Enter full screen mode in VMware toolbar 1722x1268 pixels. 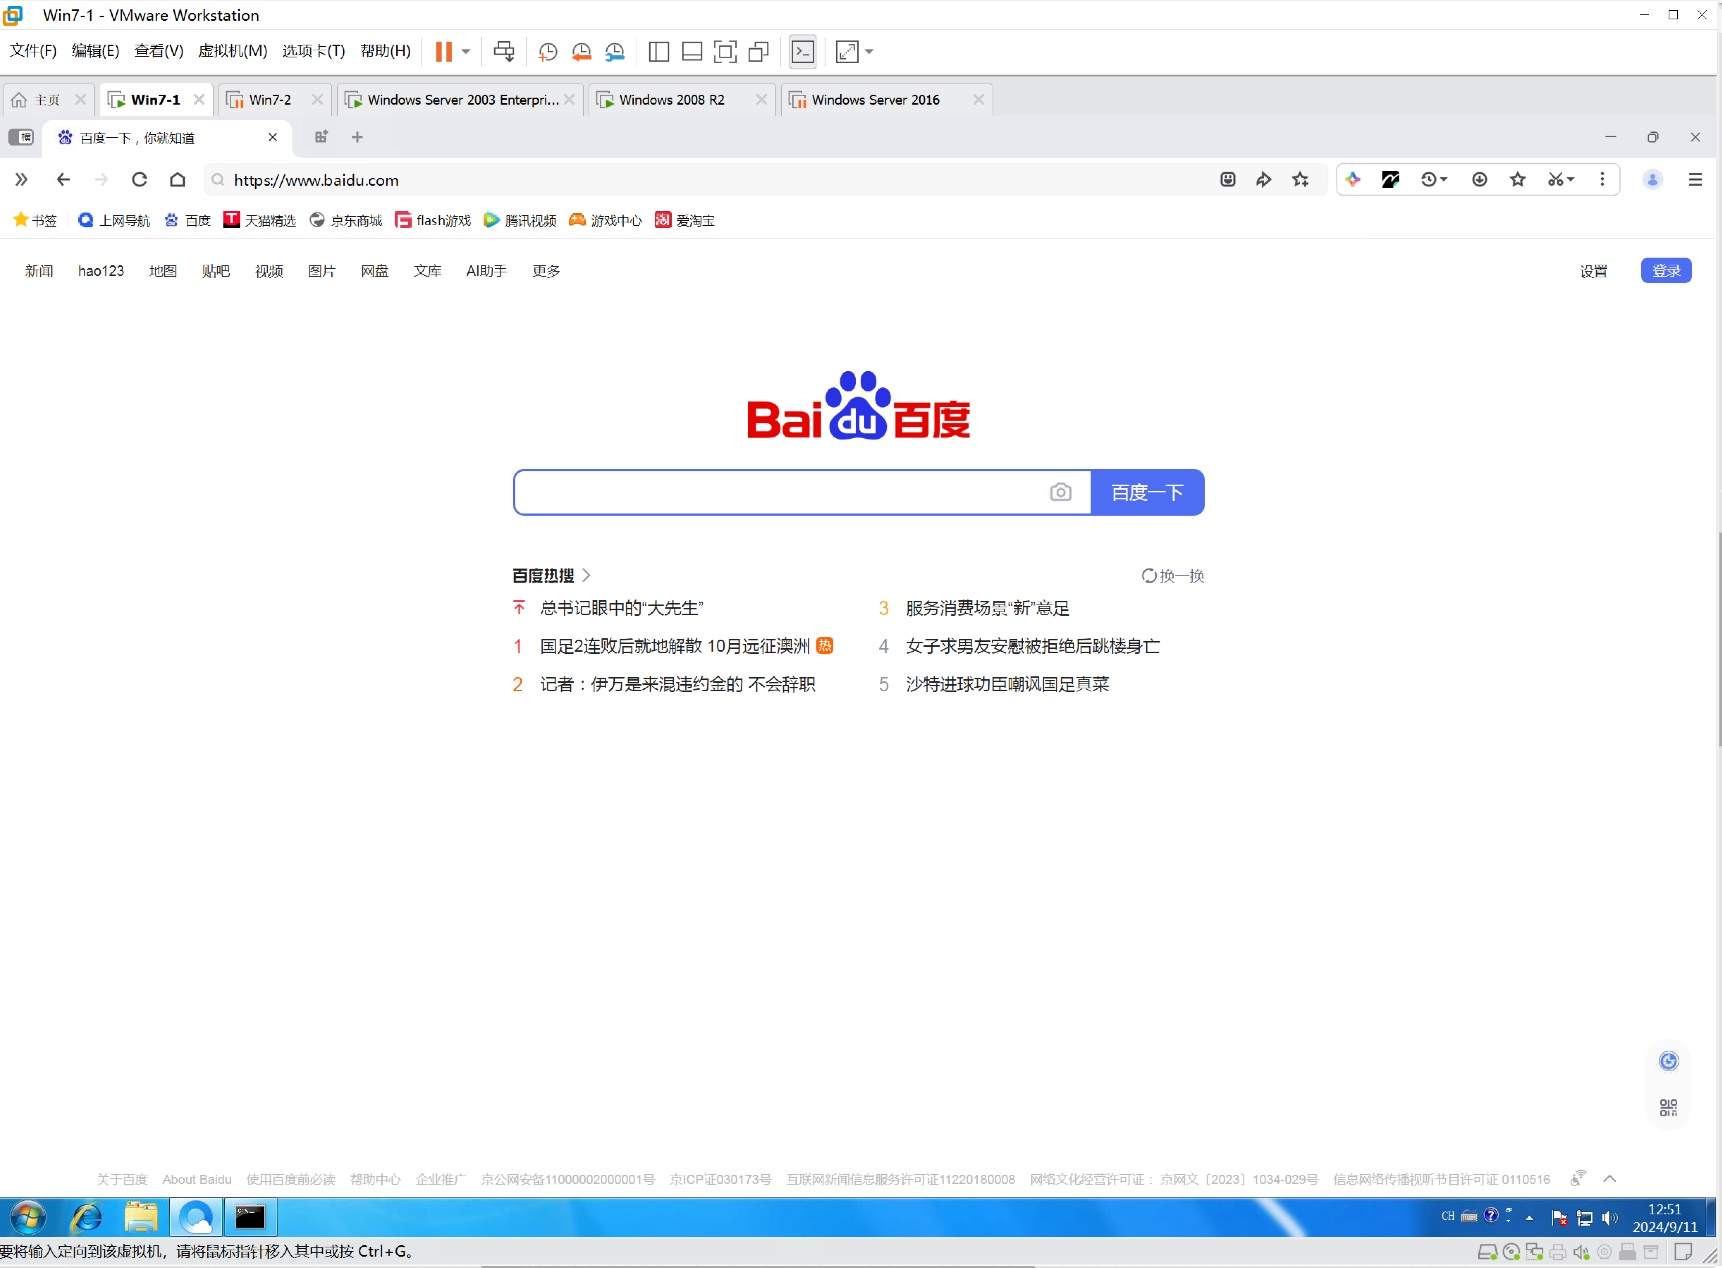pos(726,52)
